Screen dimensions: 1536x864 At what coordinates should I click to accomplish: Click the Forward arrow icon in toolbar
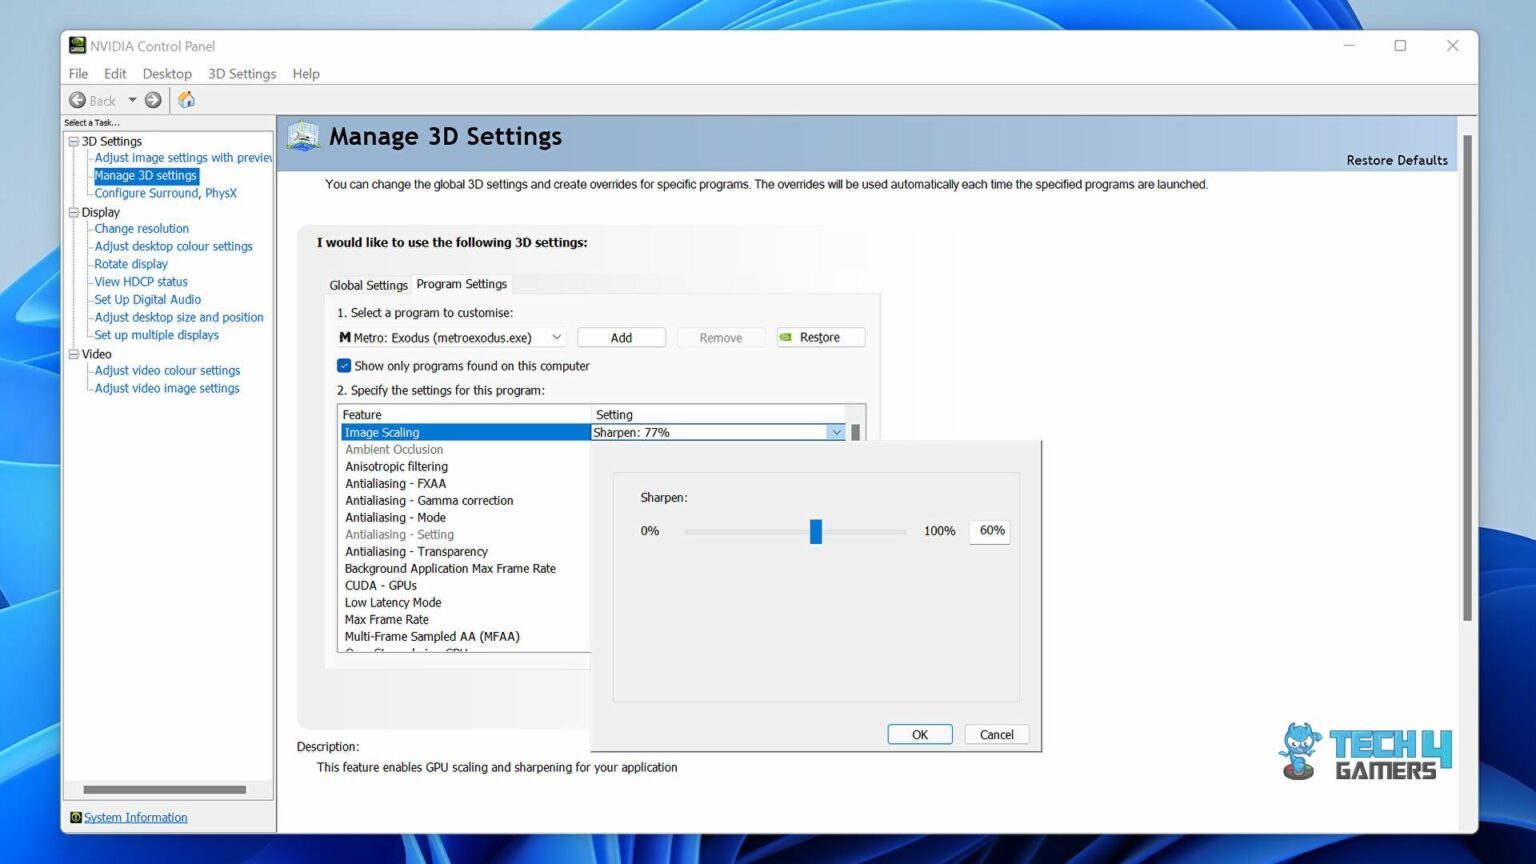point(153,100)
